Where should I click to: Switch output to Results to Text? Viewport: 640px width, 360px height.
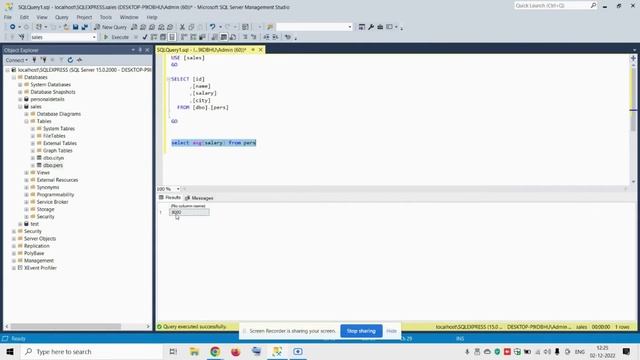215,37
